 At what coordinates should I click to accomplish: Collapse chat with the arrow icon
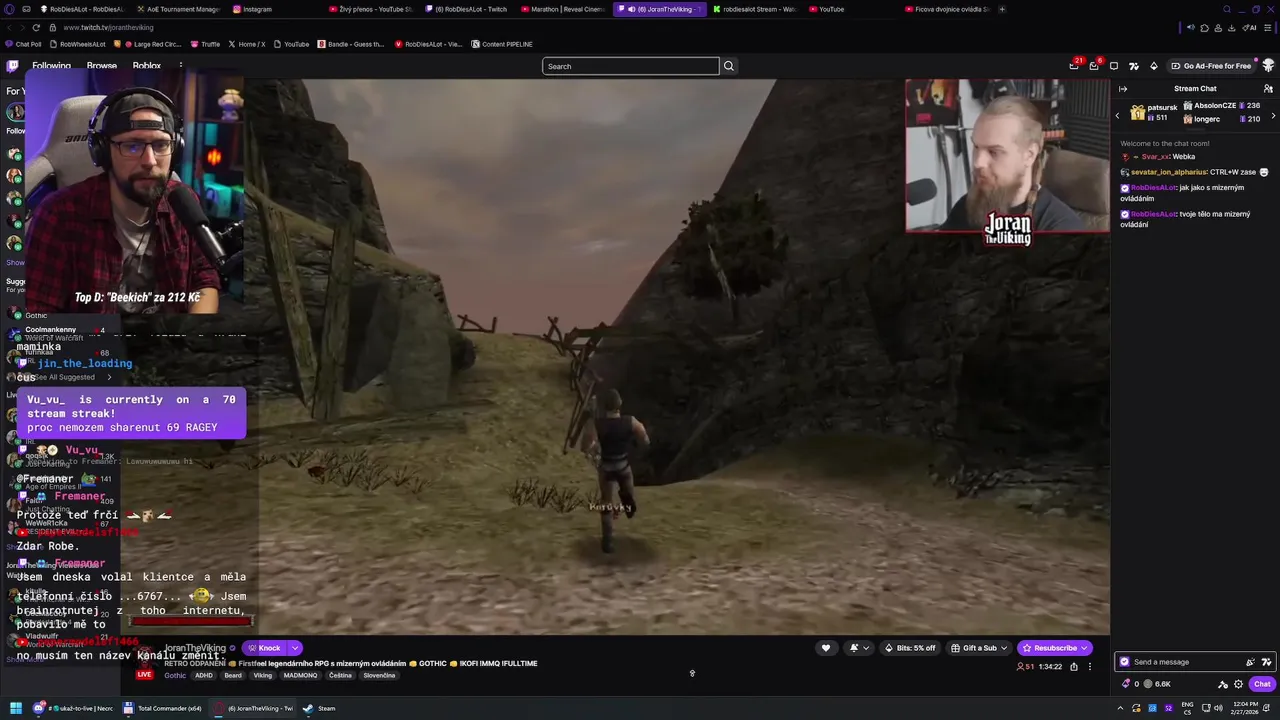(1123, 89)
